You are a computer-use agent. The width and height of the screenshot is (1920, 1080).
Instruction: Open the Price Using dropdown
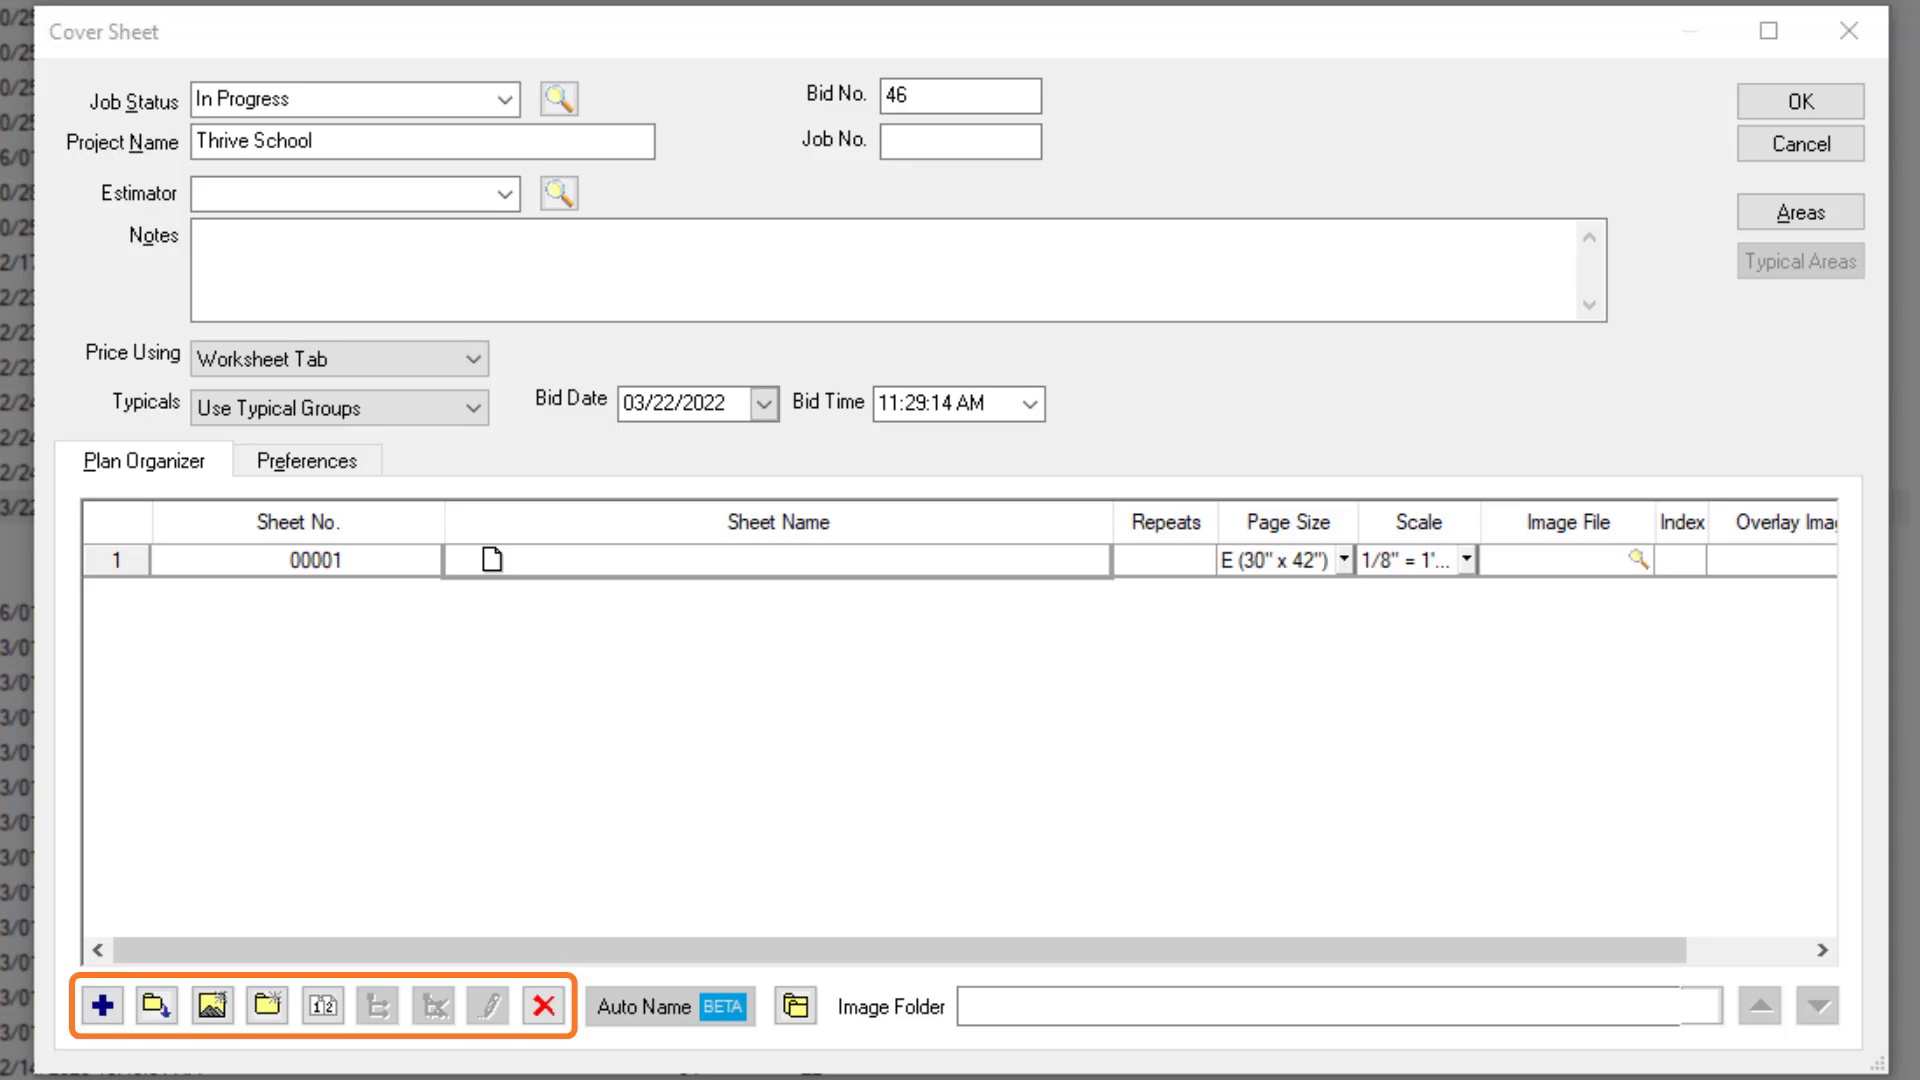pyautogui.click(x=473, y=359)
